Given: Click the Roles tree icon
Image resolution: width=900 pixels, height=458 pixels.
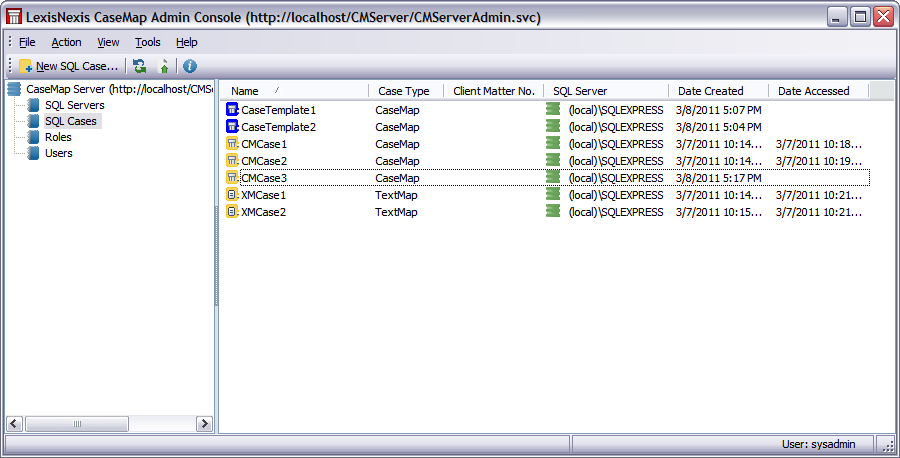Looking at the screenshot, I should (33, 137).
